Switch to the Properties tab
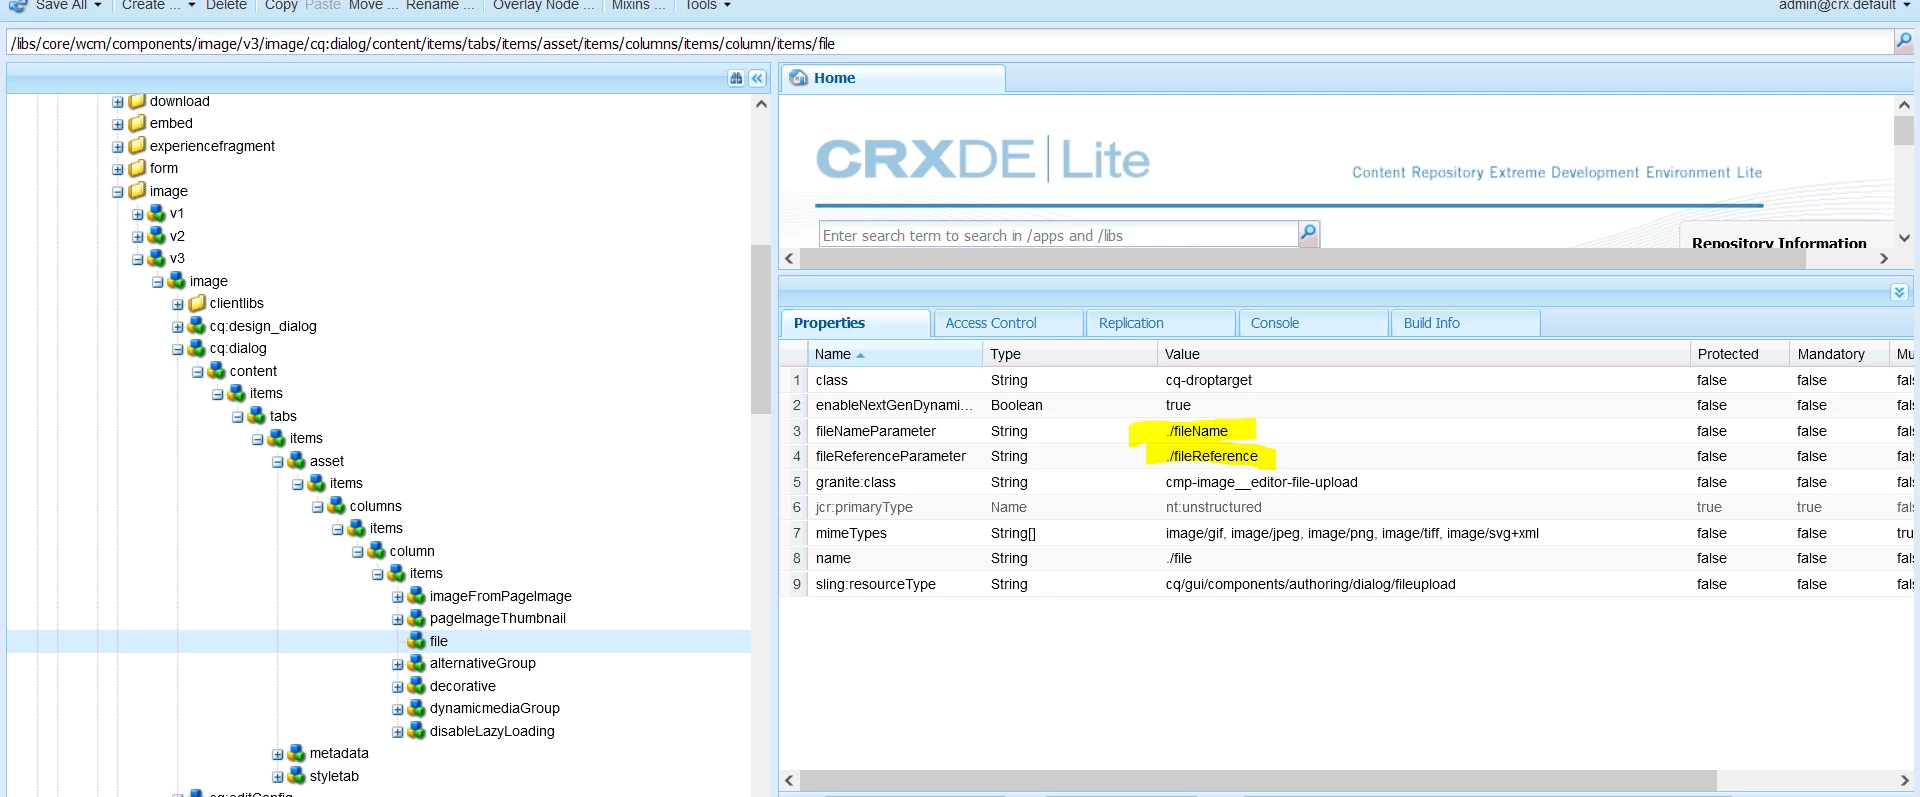Viewport: 1920px width, 797px height. coord(855,323)
